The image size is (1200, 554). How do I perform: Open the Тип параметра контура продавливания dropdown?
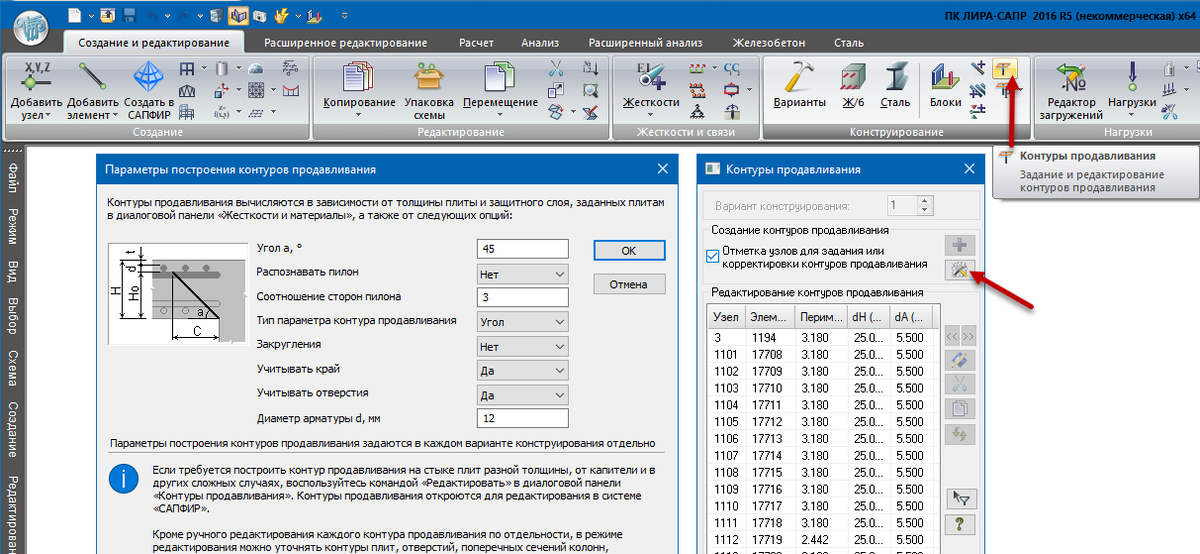(x=523, y=321)
